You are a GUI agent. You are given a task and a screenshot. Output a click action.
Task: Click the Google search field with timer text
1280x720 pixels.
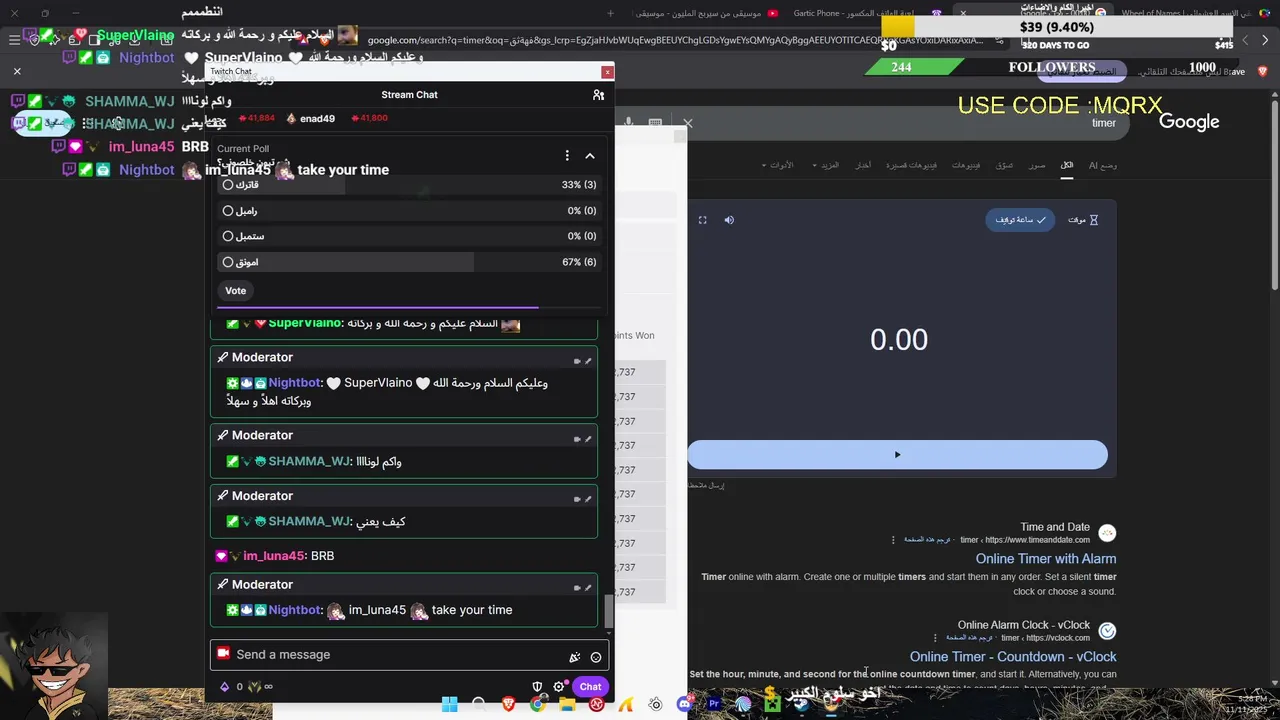pos(900,123)
